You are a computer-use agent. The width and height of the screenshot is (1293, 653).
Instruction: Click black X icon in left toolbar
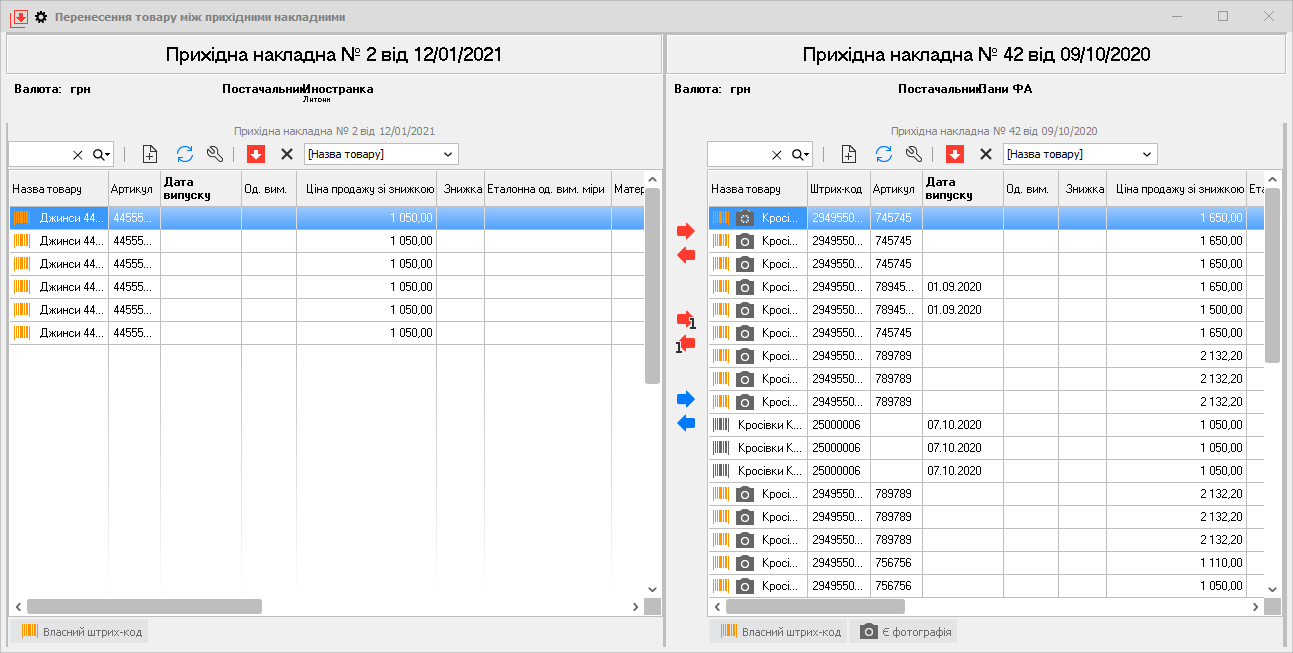(287, 154)
